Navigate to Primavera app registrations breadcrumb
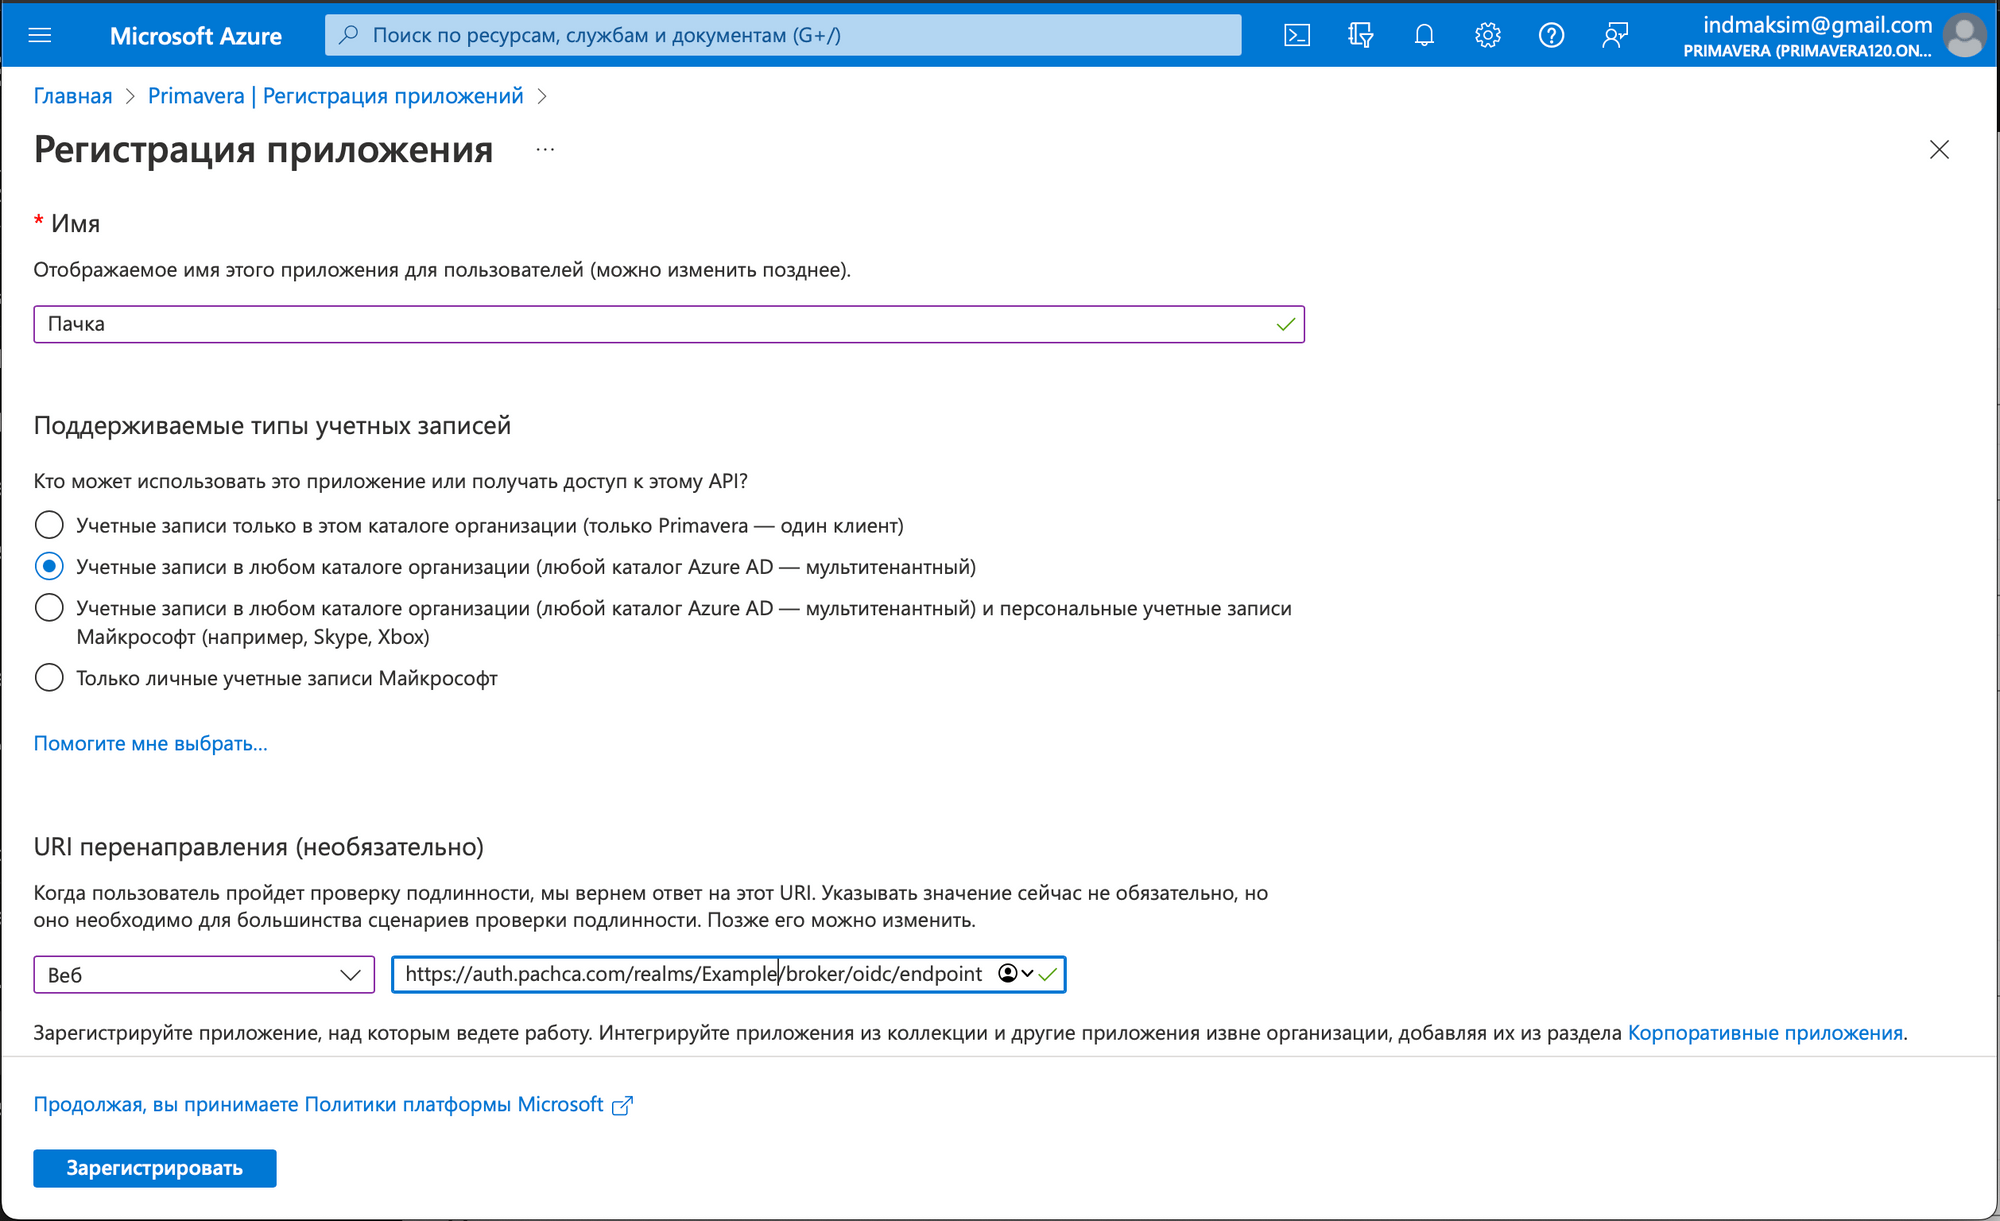The height and width of the screenshot is (1221, 2000). (x=335, y=96)
